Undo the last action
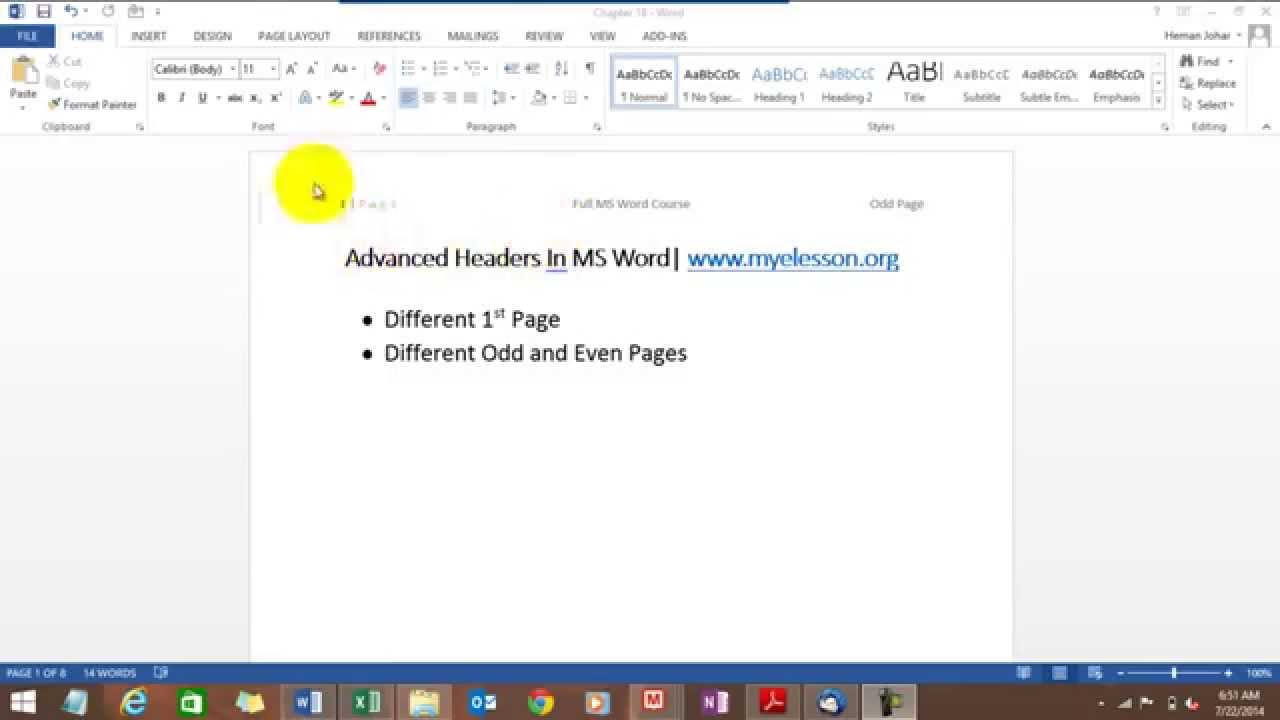This screenshot has height=720, width=1280. pyautogui.click(x=70, y=12)
